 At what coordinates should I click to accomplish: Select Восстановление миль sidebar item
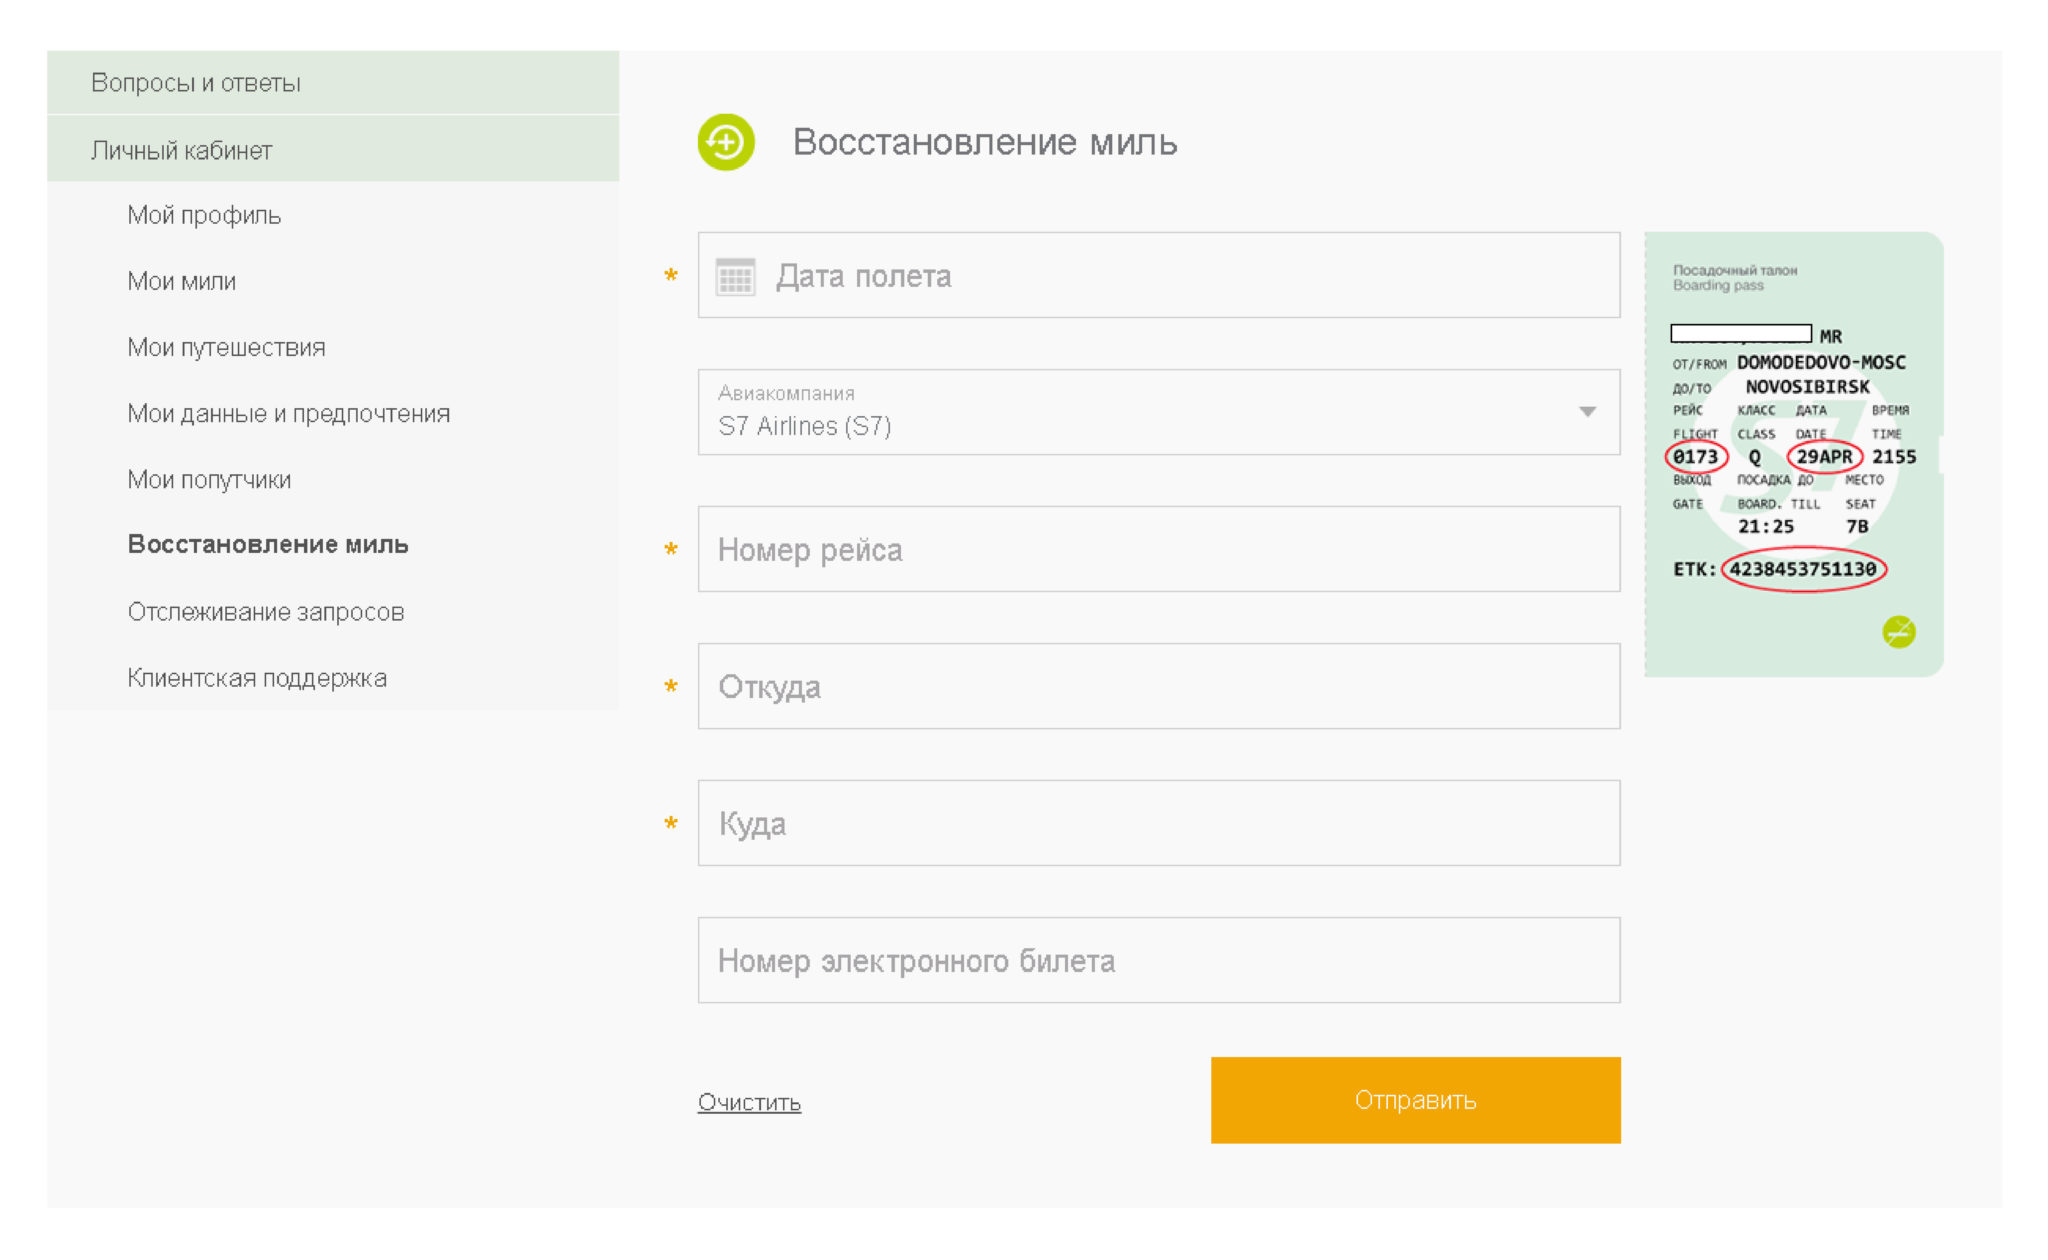click(x=268, y=544)
